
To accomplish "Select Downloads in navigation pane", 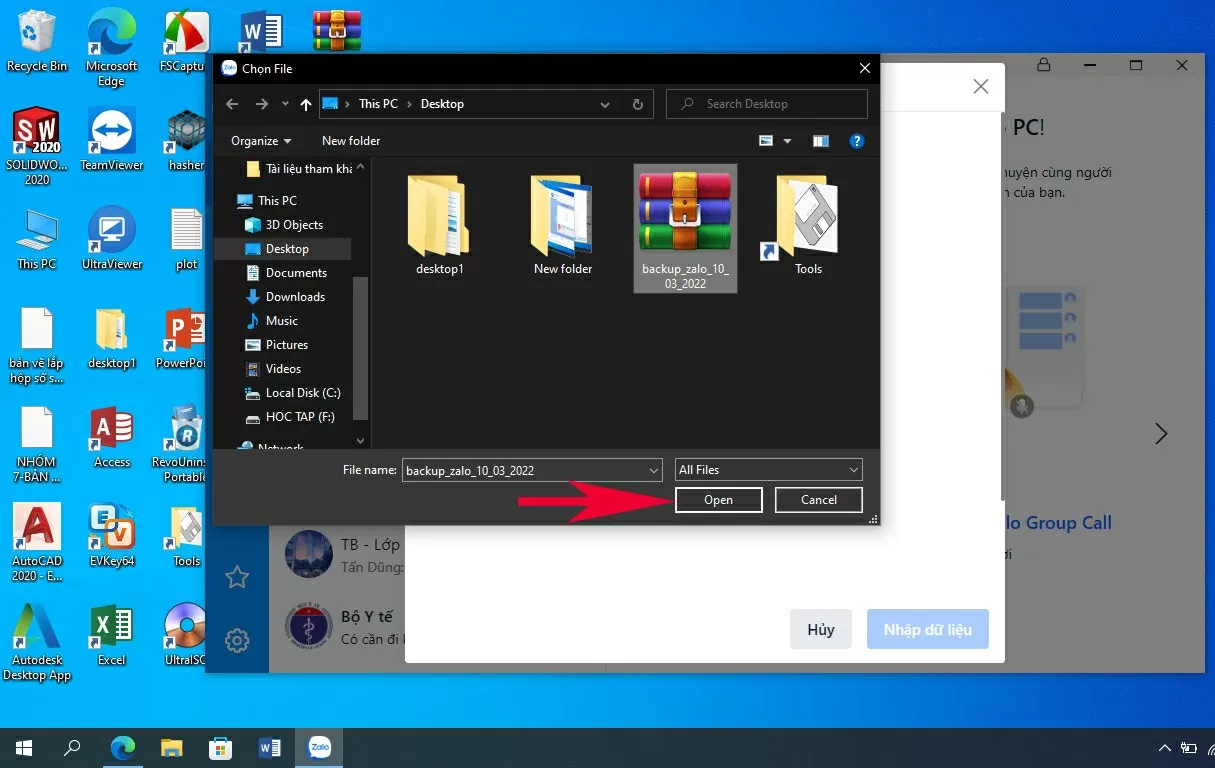I will pyautogui.click(x=295, y=297).
